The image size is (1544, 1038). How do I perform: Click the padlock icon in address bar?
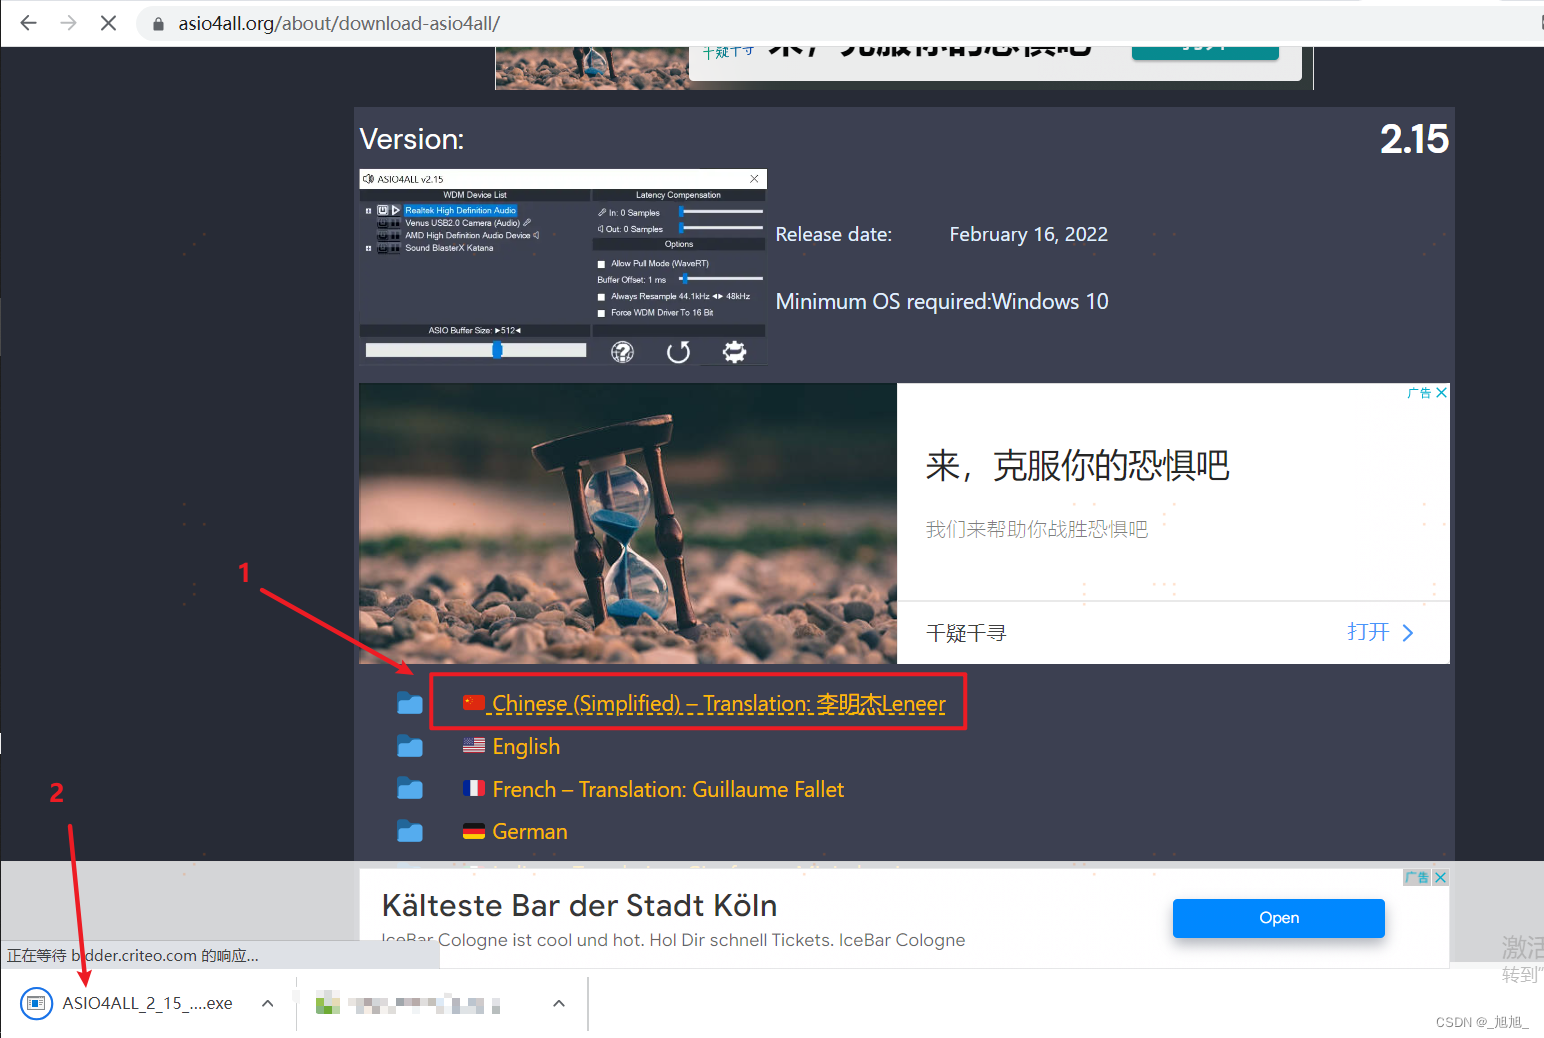(x=158, y=23)
